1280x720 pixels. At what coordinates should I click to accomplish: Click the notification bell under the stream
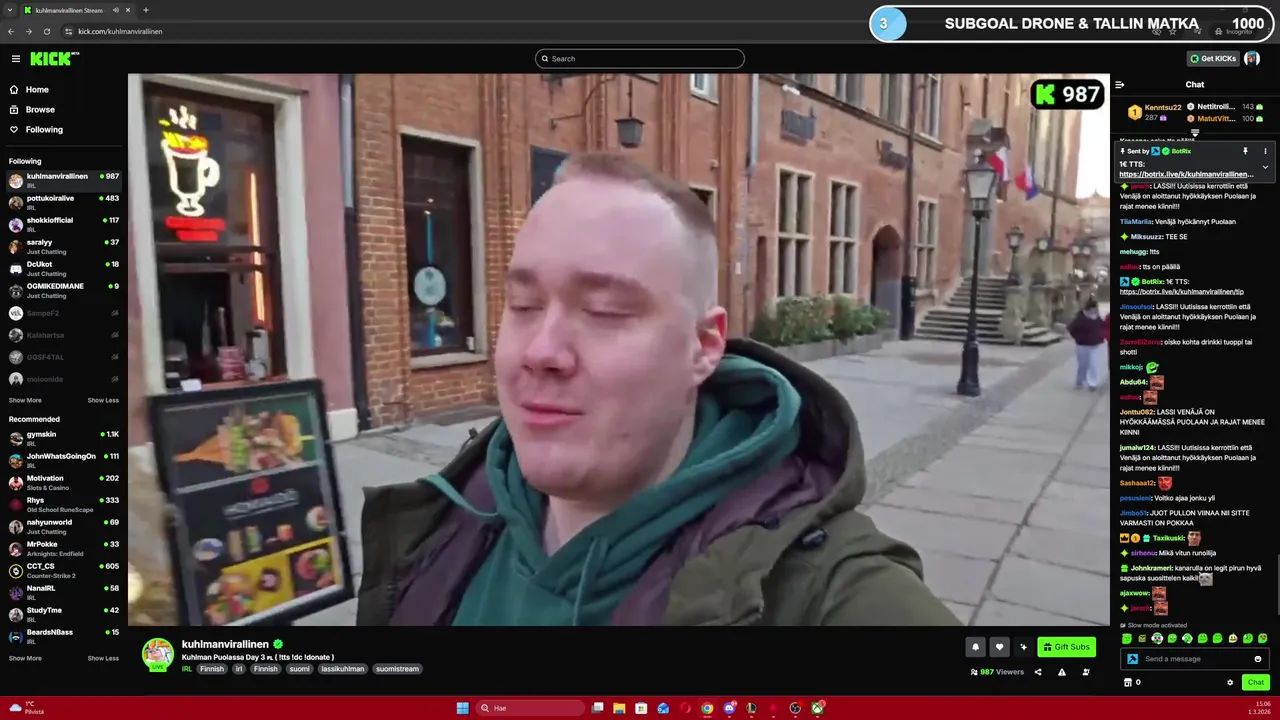975,647
